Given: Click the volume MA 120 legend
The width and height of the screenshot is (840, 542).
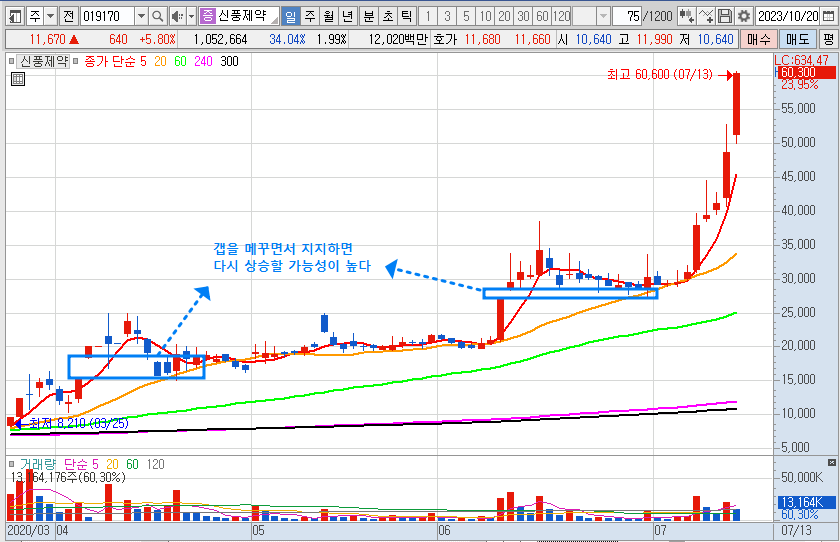Looking at the screenshot, I should (x=155, y=464).
